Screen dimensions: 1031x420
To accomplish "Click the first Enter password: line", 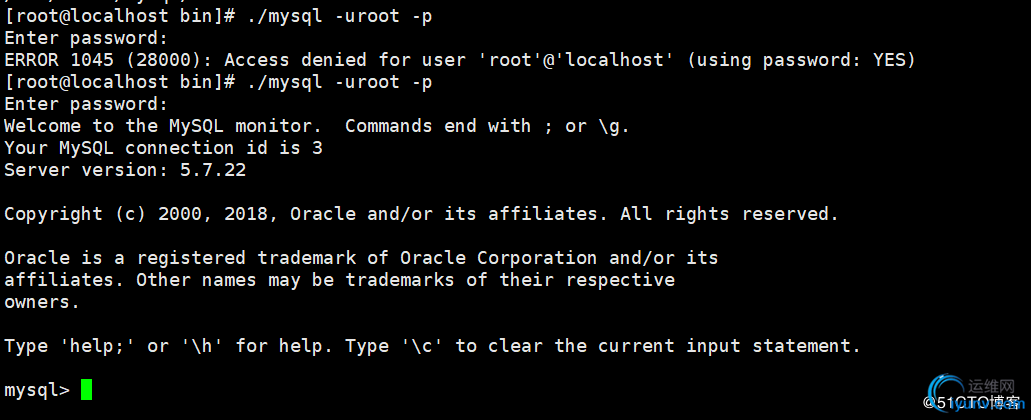I will [86, 38].
